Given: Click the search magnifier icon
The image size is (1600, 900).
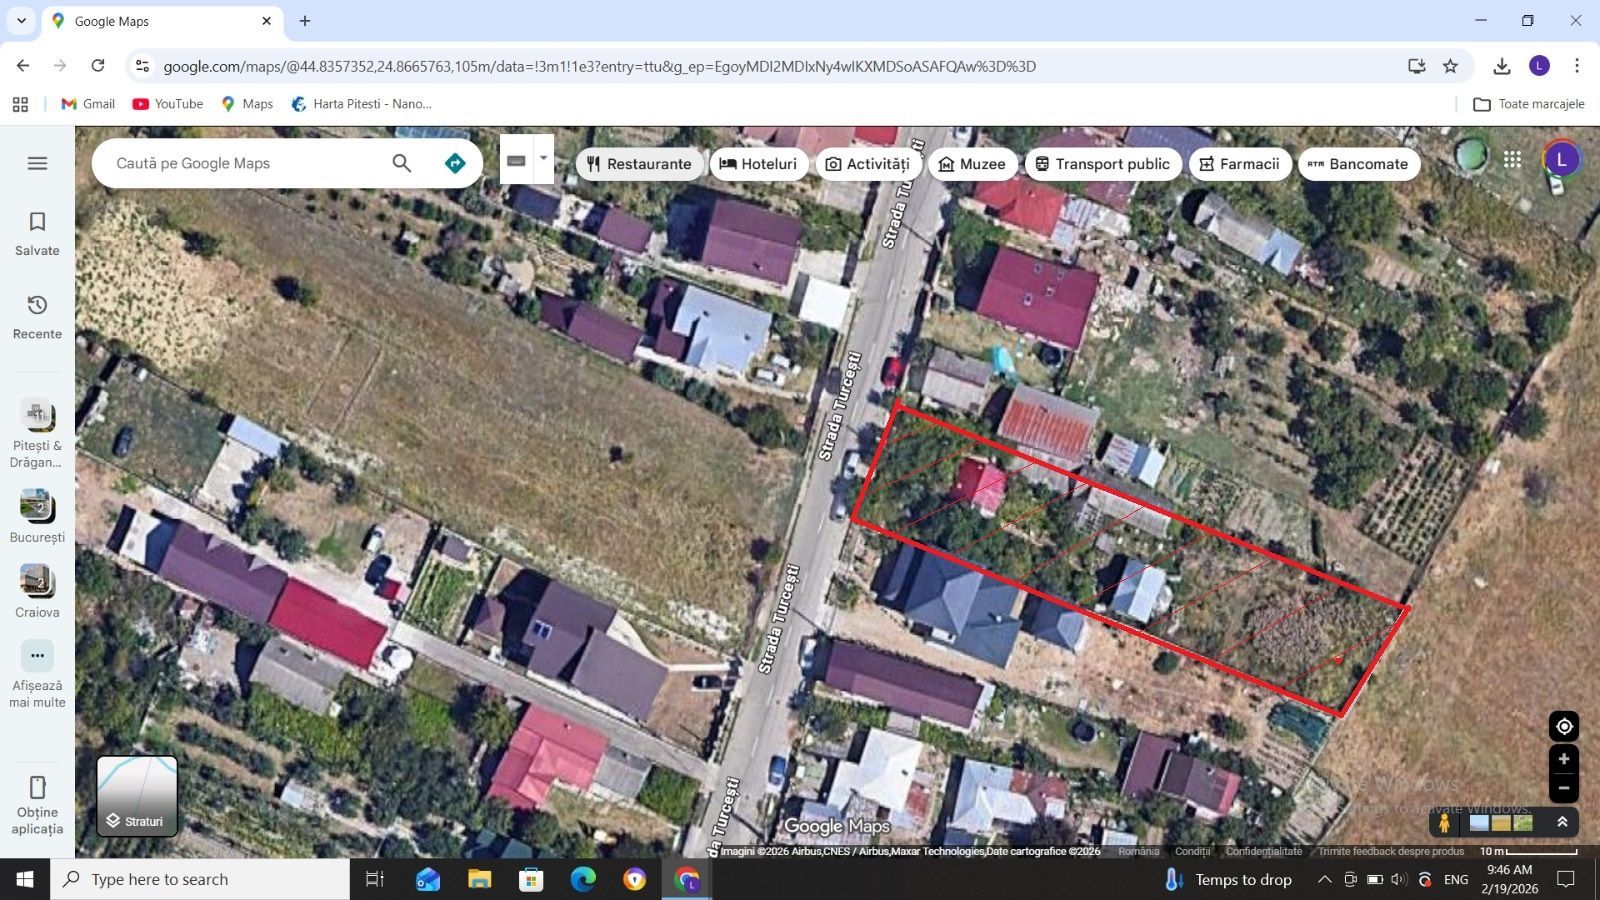Looking at the screenshot, I should 401,162.
